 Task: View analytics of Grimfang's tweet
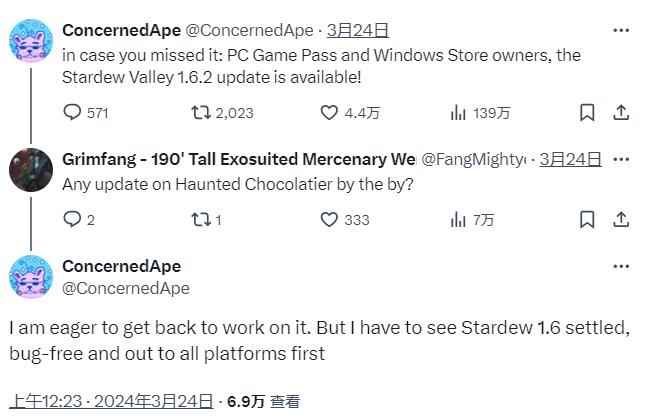[x=459, y=219]
